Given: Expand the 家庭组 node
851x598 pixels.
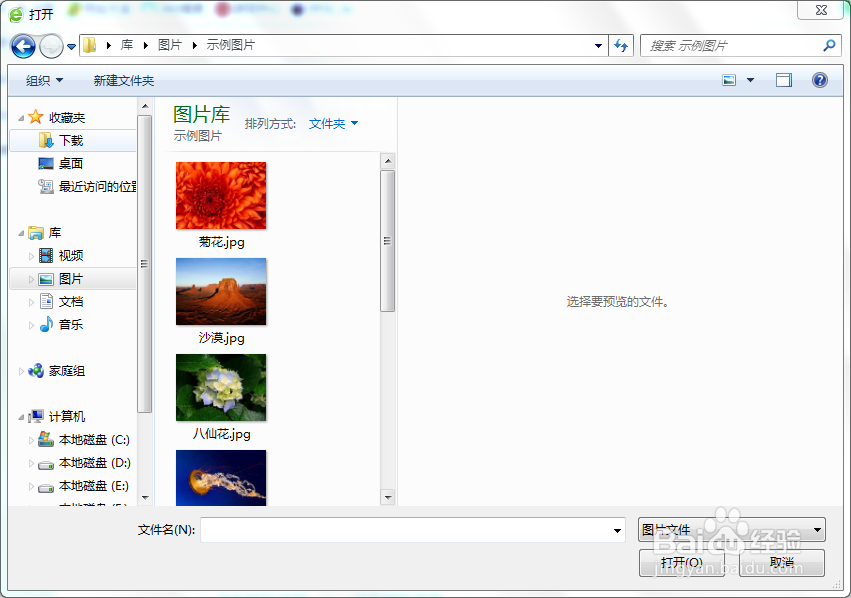Looking at the screenshot, I should (21, 372).
